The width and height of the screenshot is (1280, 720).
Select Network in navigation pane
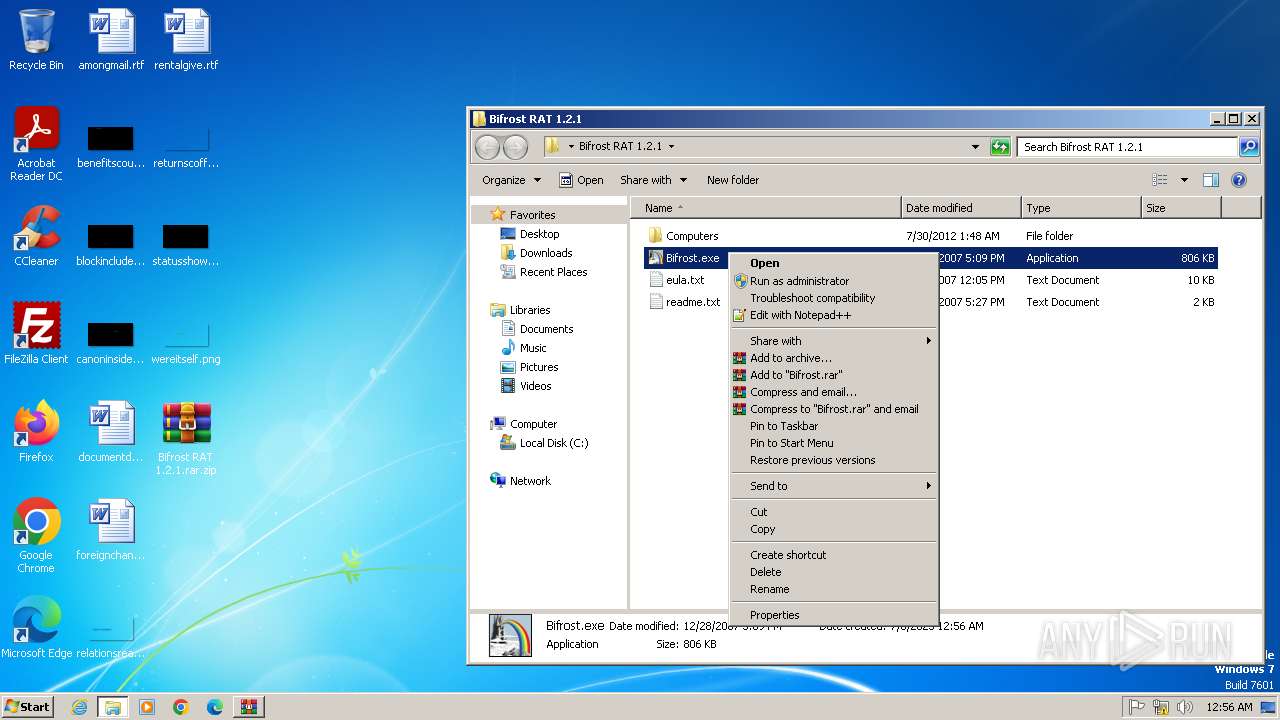click(x=530, y=481)
